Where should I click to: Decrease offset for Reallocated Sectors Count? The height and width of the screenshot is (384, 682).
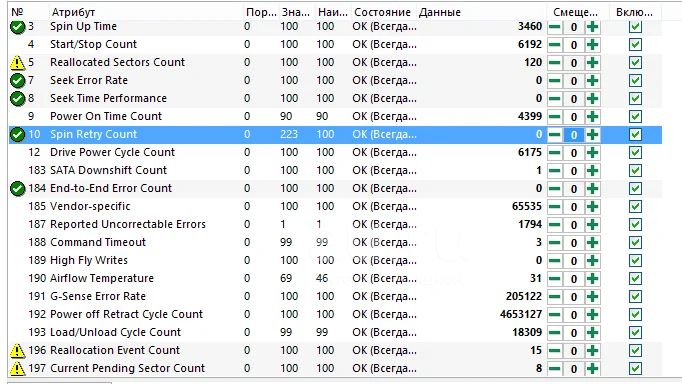coord(554,63)
